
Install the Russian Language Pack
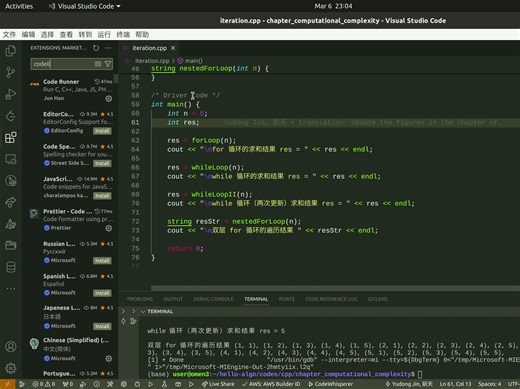click(102, 260)
